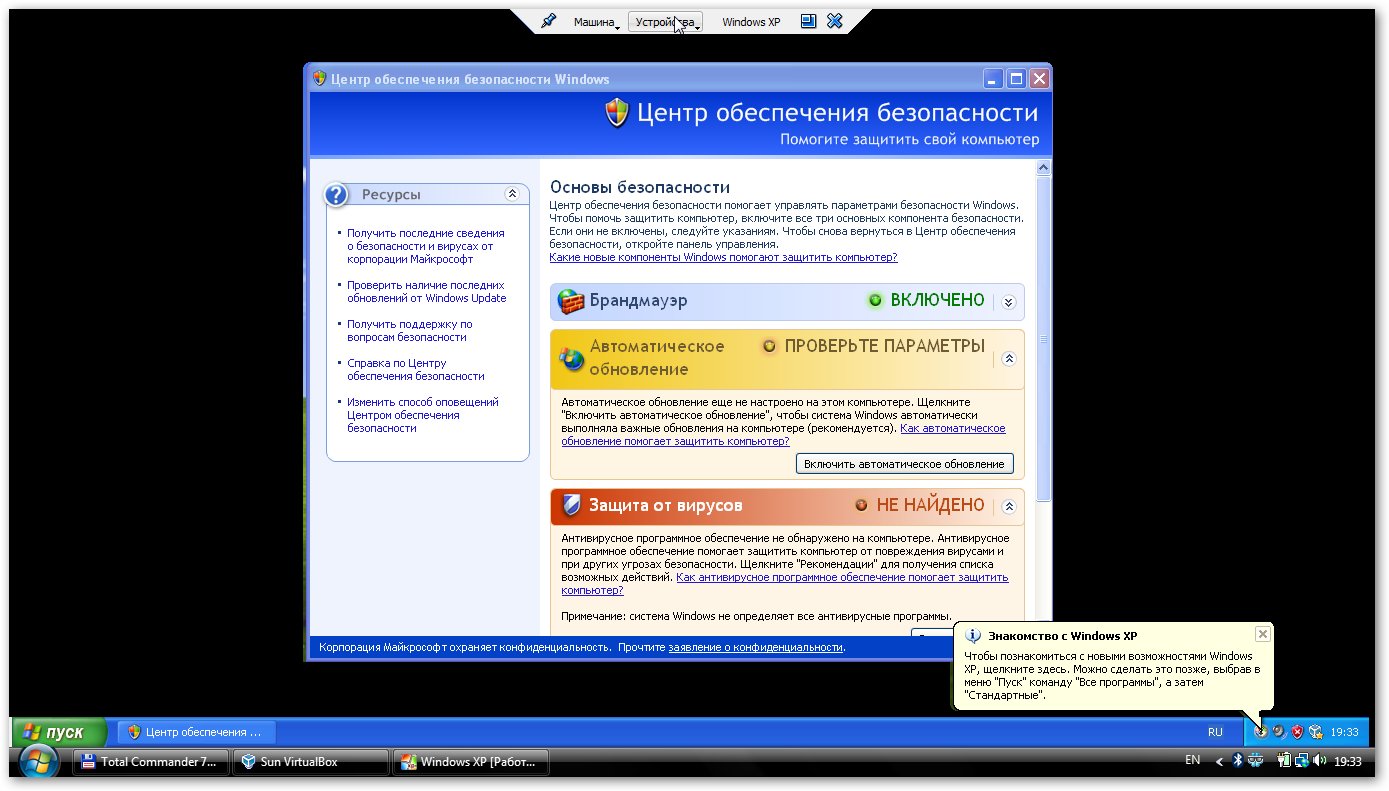Viewport: 1389px width, 791px height.
Task: Click the Bluetooth tray icon
Action: click(1237, 761)
